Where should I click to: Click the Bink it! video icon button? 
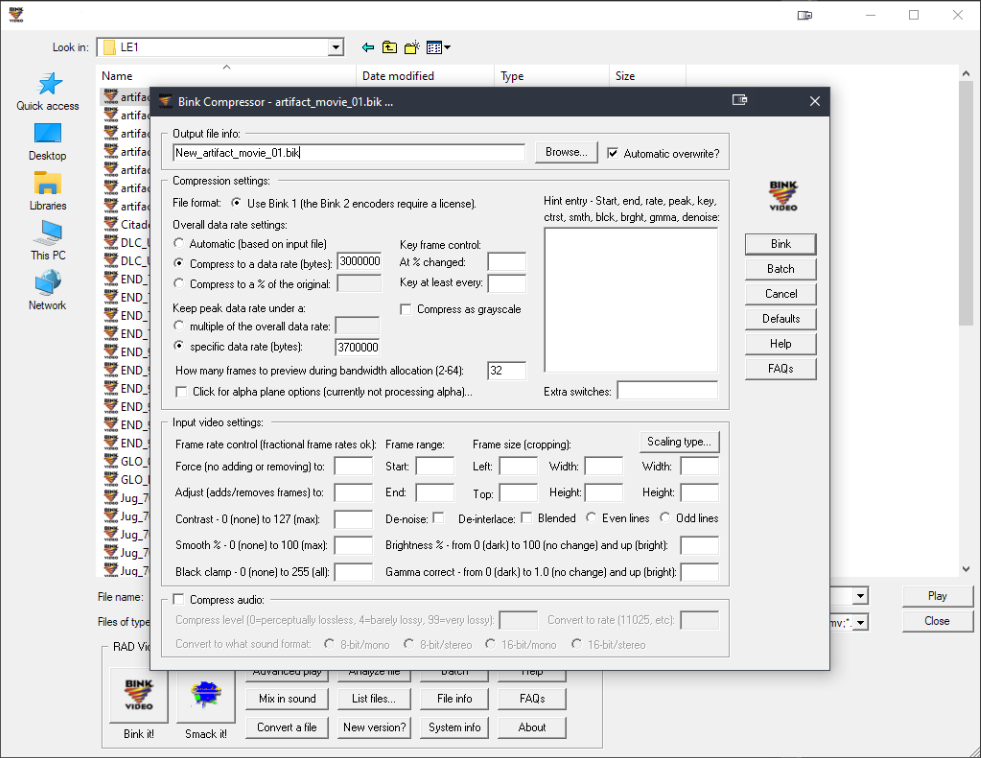point(138,695)
